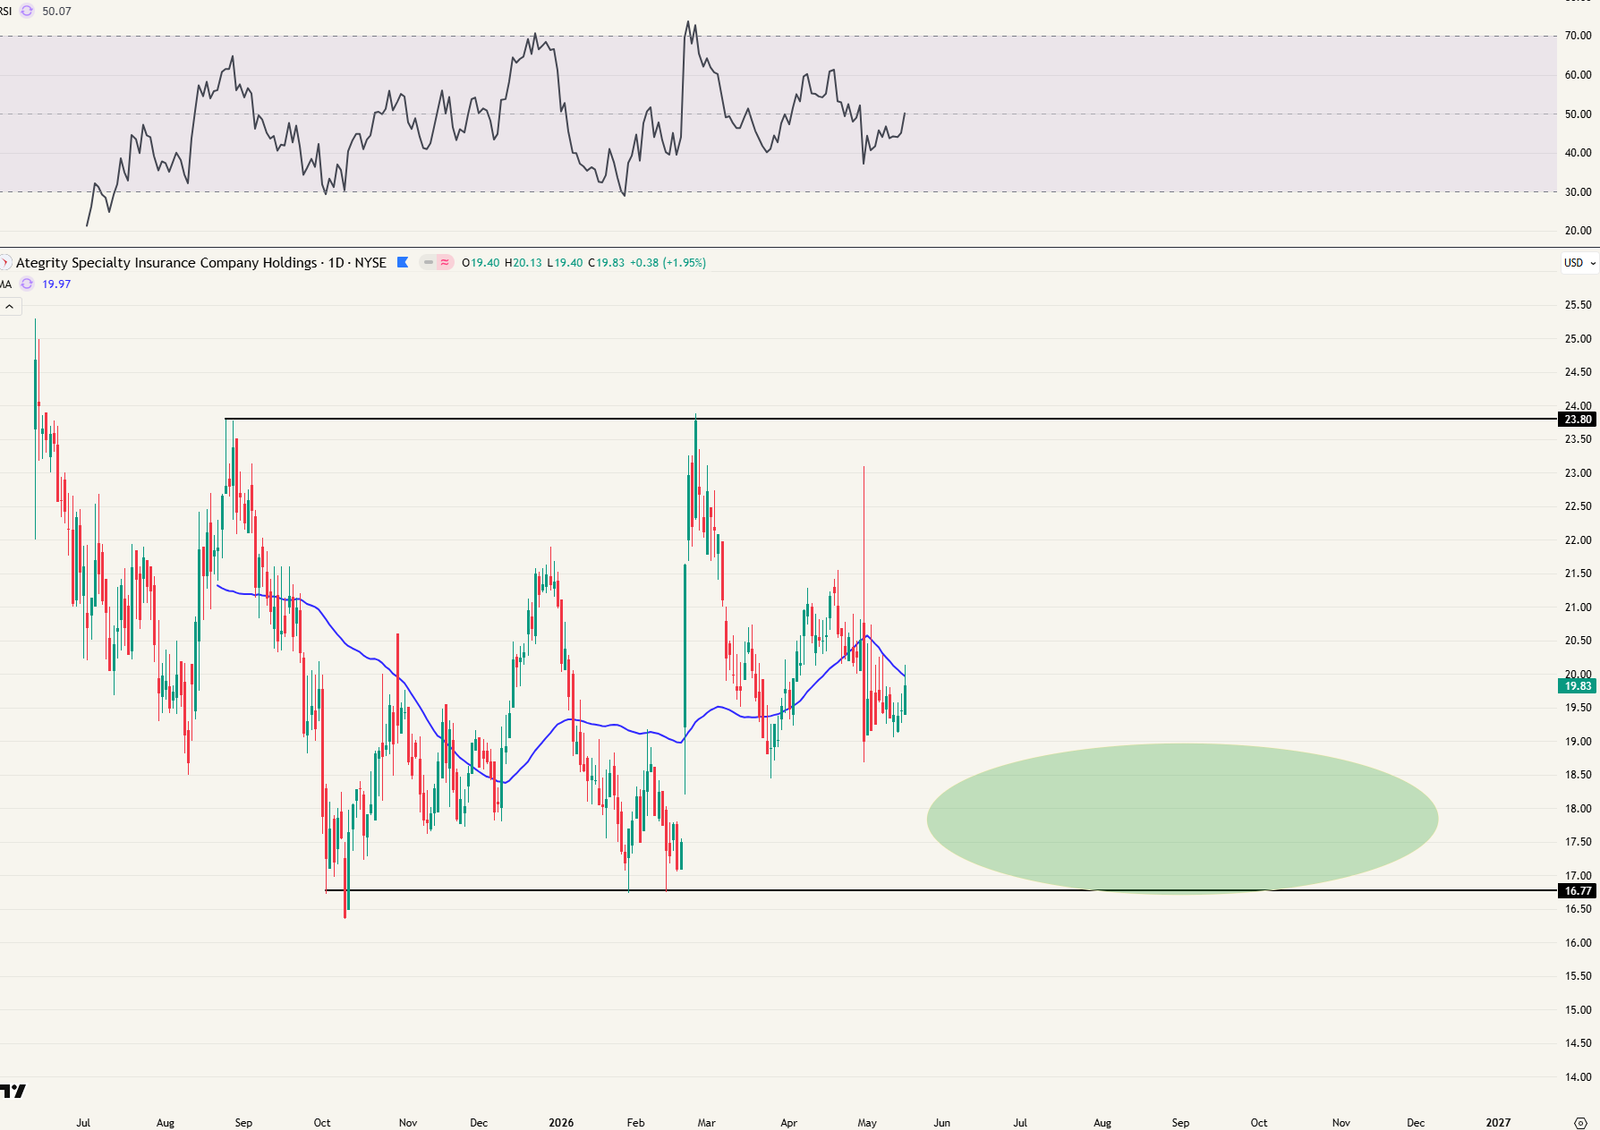This screenshot has height=1130, width=1600.
Task: Click the 2026 label on the time axis
Action: click(561, 1123)
